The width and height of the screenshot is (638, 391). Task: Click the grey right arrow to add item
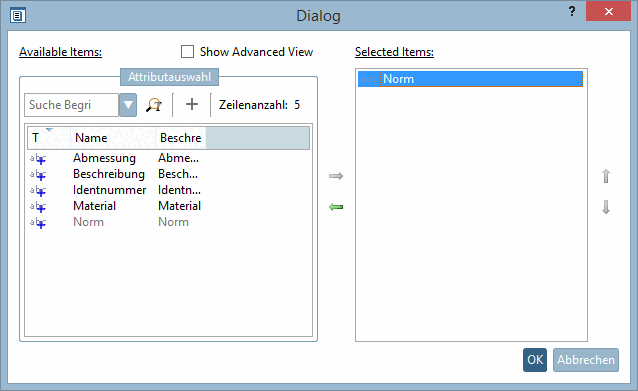click(x=336, y=176)
